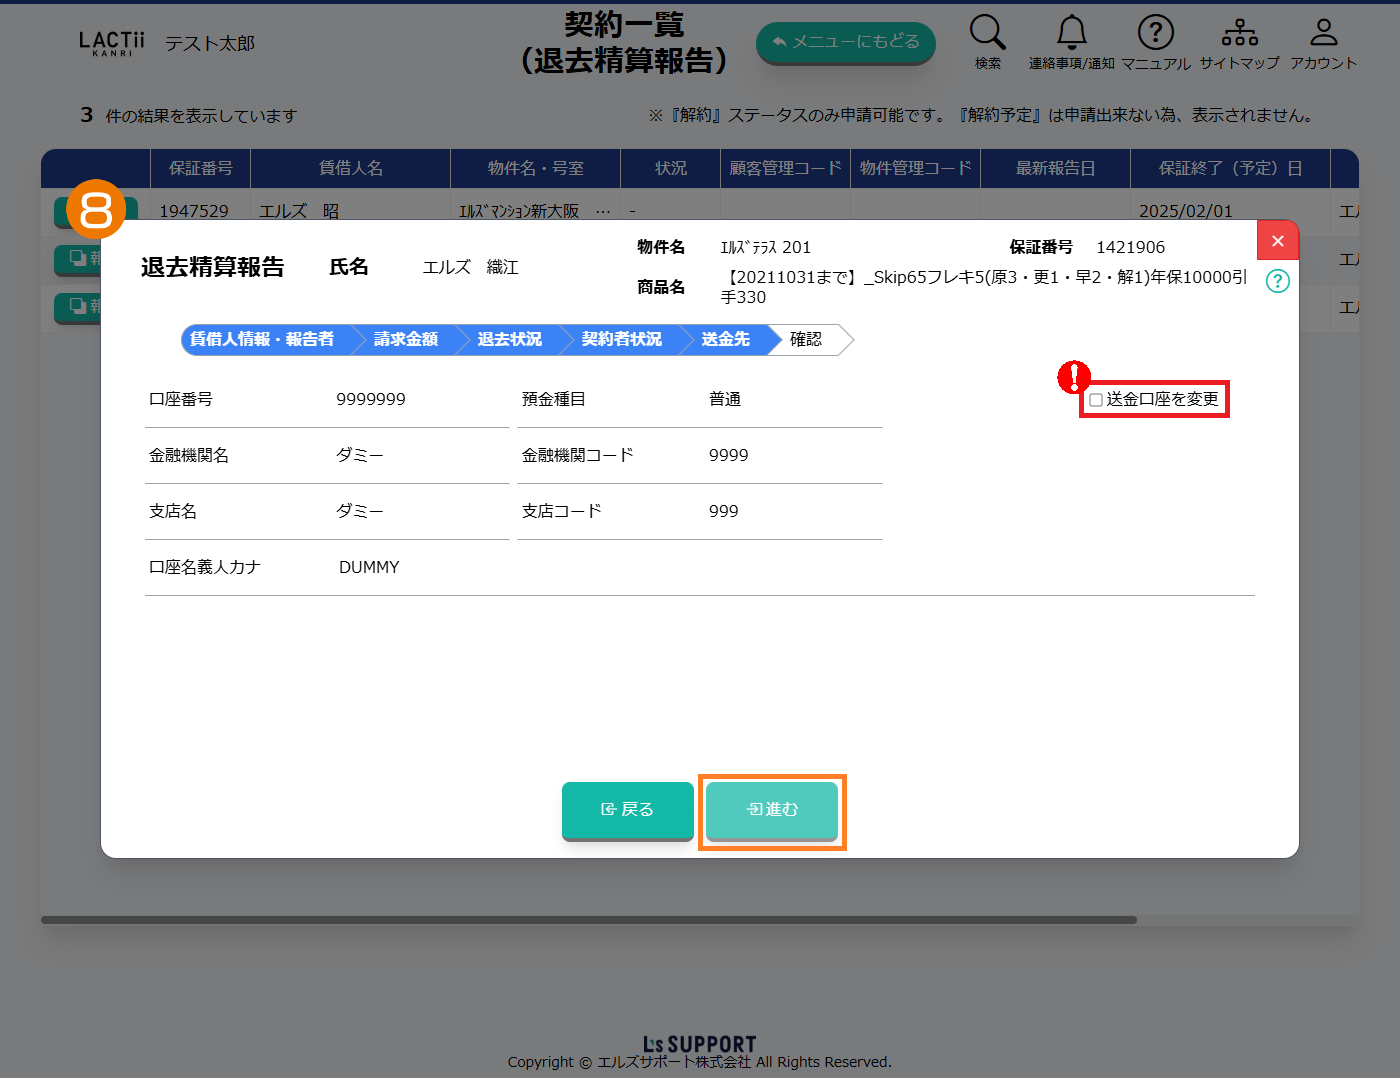1400x1078 pixels.
Task: Click the red exclamation warning icon
Action: pyautogui.click(x=1074, y=377)
